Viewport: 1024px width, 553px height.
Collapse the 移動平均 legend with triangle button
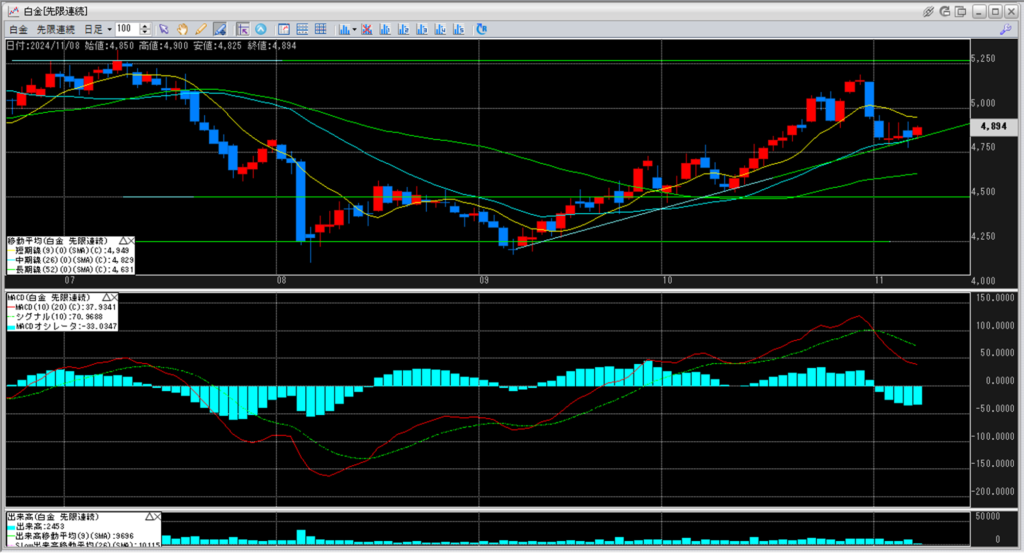123,241
